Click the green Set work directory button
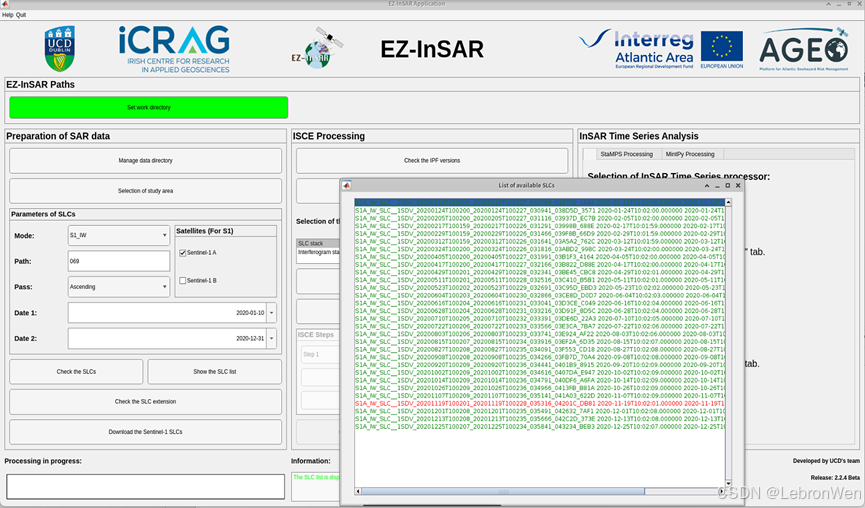The height and width of the screenshot is (508, 865). (149, 108)
